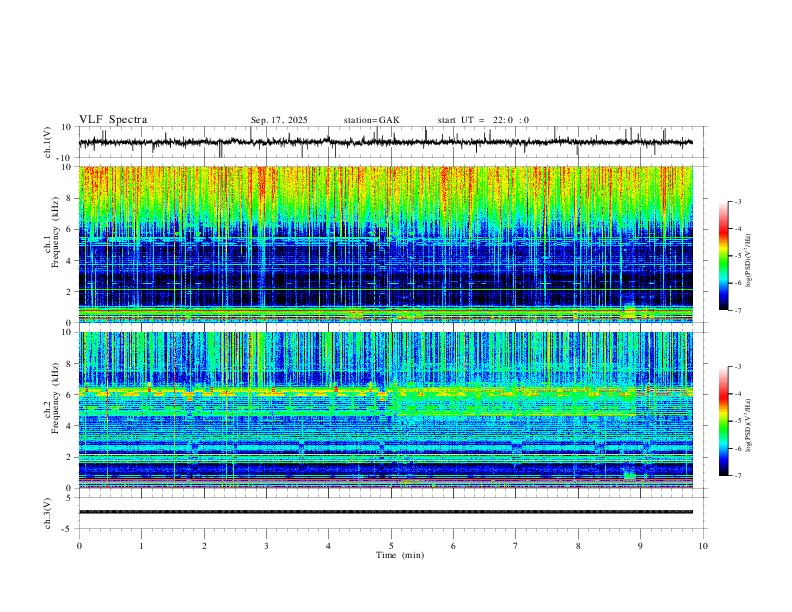Click the time axis tick label "7"
The image size is (792, 612).
516,546
